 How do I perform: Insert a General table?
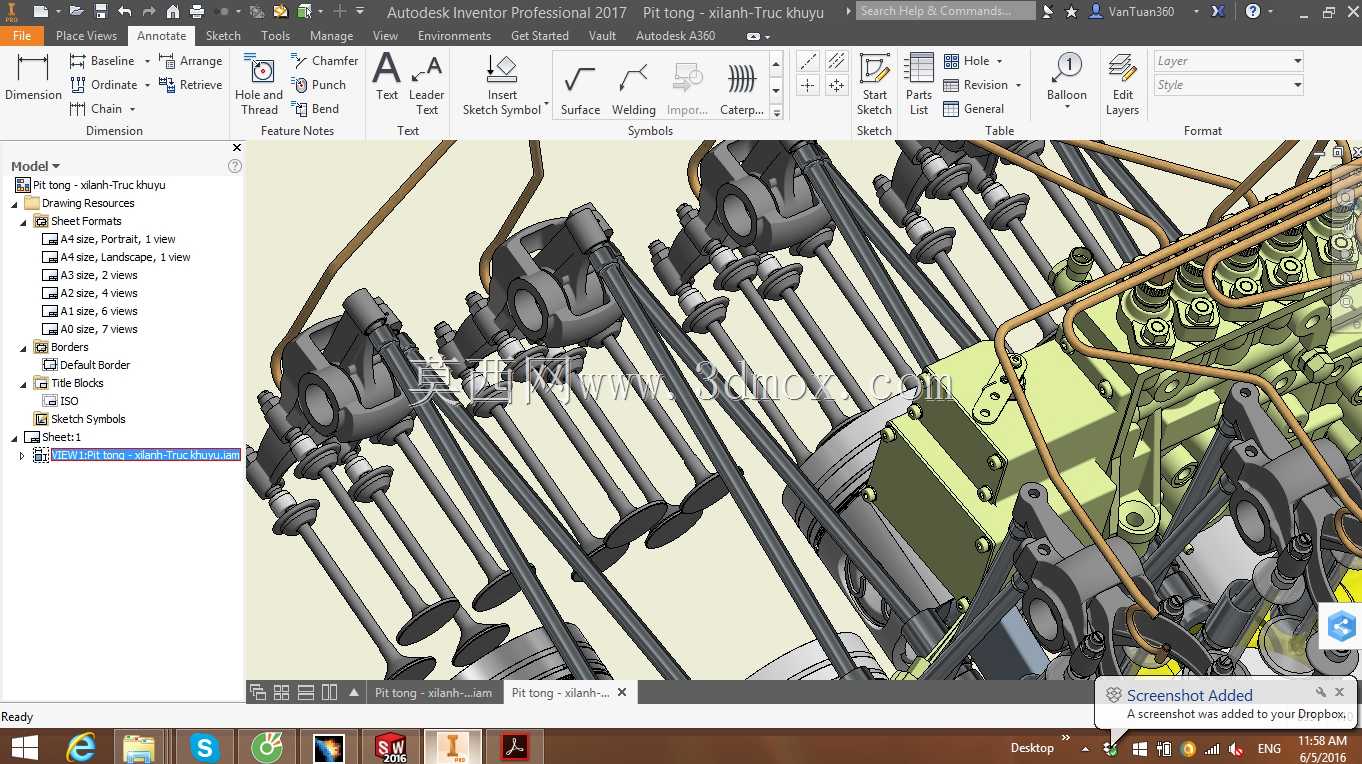click(974, 109)
